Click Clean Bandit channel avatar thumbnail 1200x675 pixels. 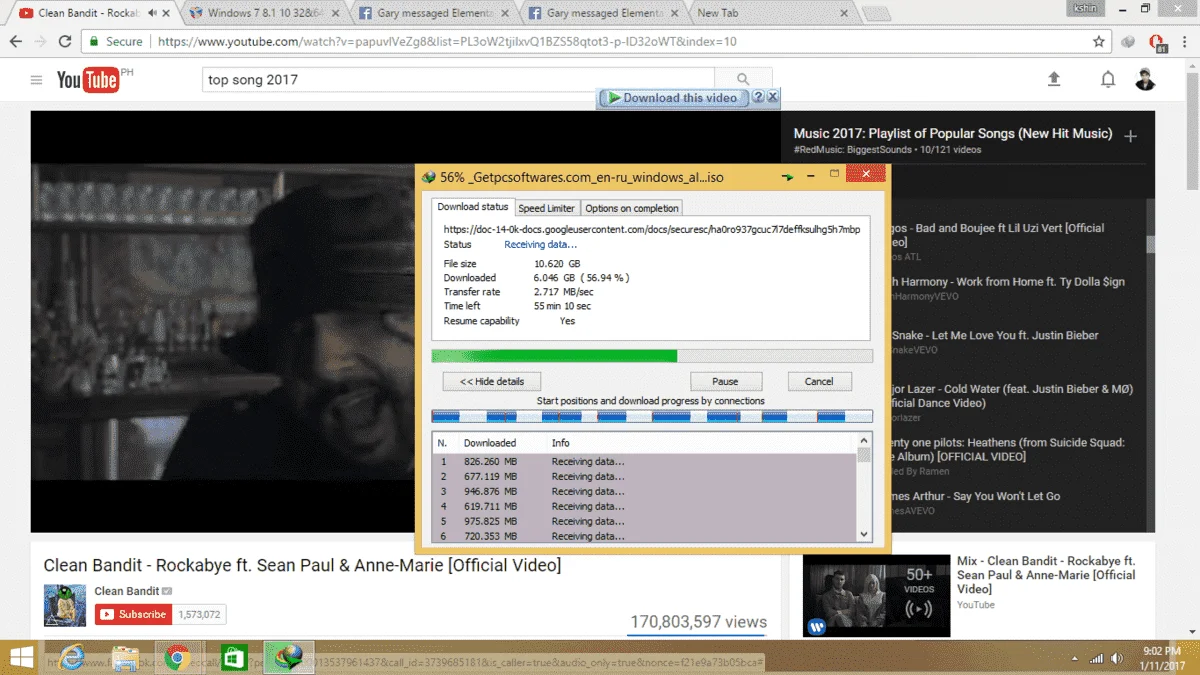click(65, 605)
